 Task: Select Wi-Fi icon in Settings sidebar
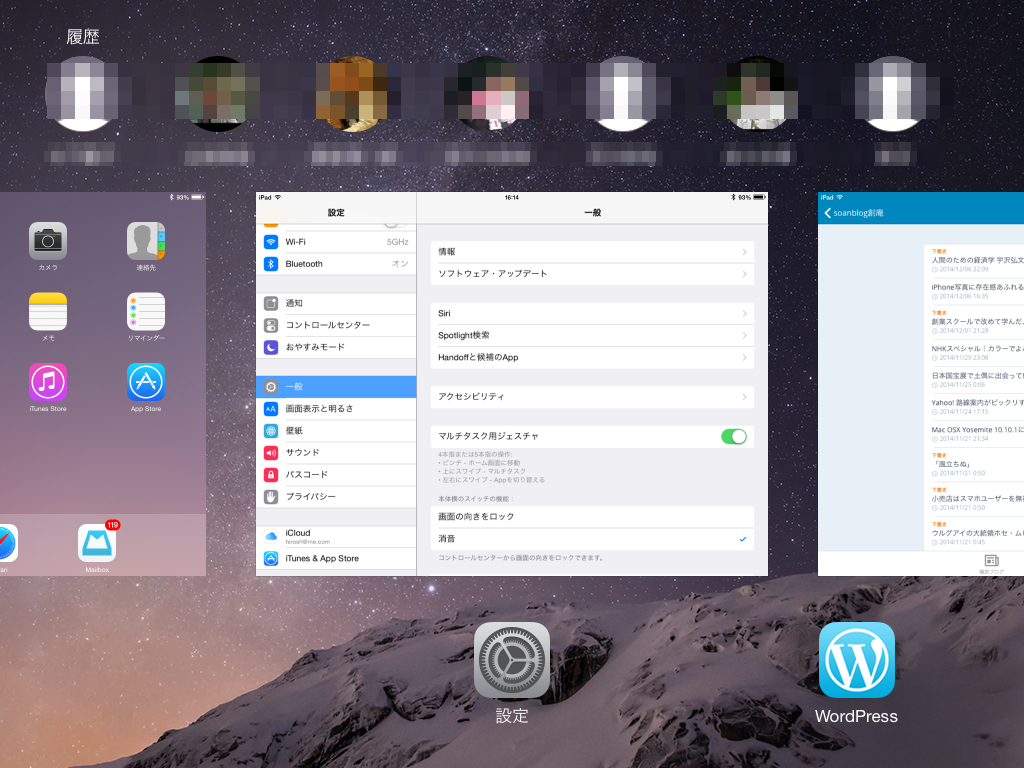point(271,242)
